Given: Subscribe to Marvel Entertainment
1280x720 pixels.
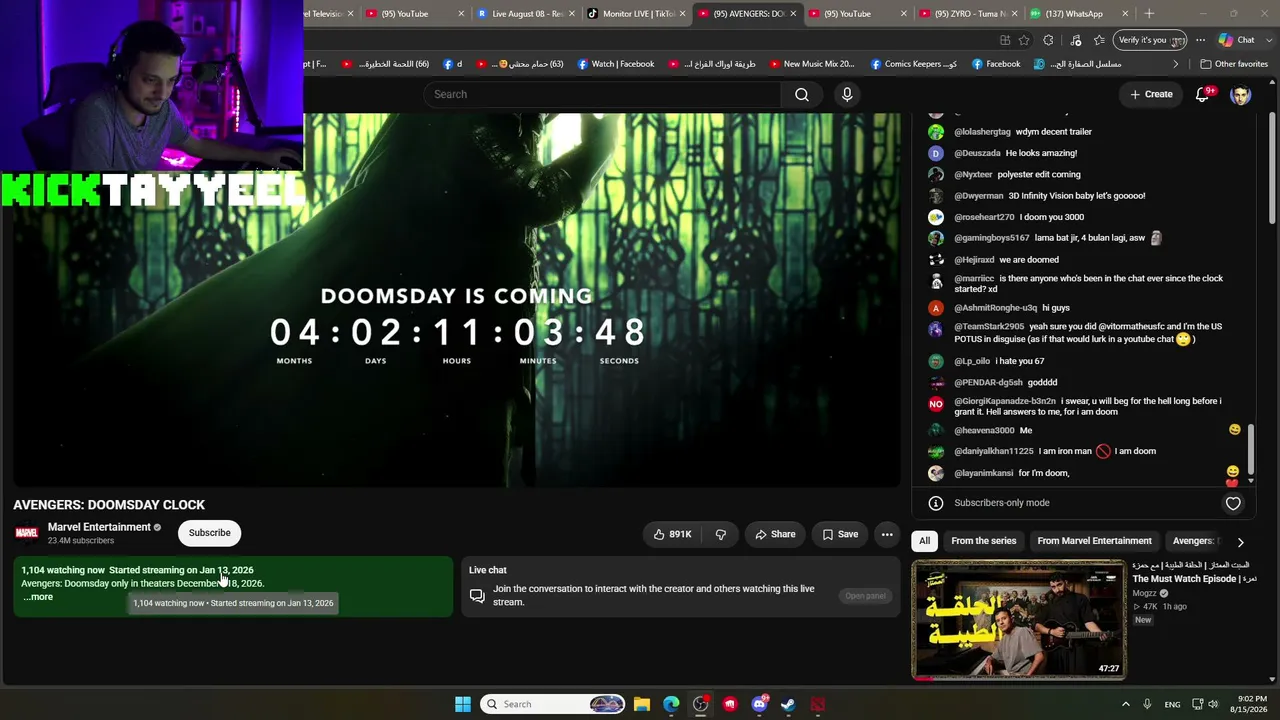Looking at the screenshot, I should [x=210, y=533].
